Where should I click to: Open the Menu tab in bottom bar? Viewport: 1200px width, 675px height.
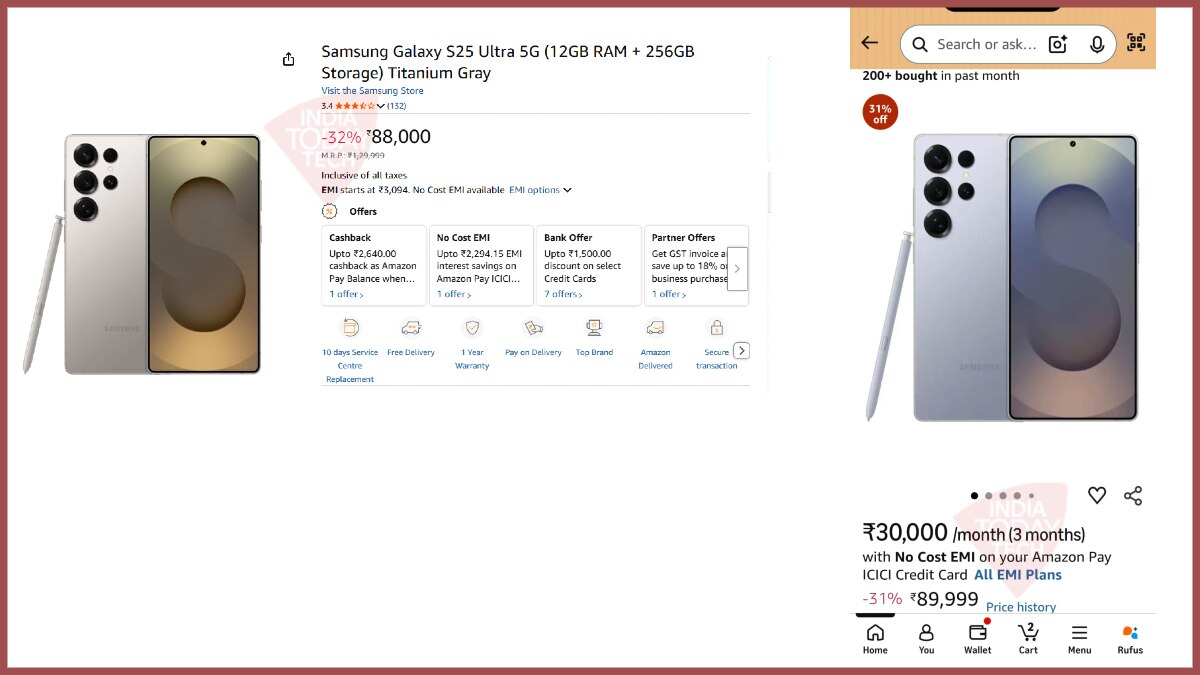pyautogui.click(x=1079, y=639)
